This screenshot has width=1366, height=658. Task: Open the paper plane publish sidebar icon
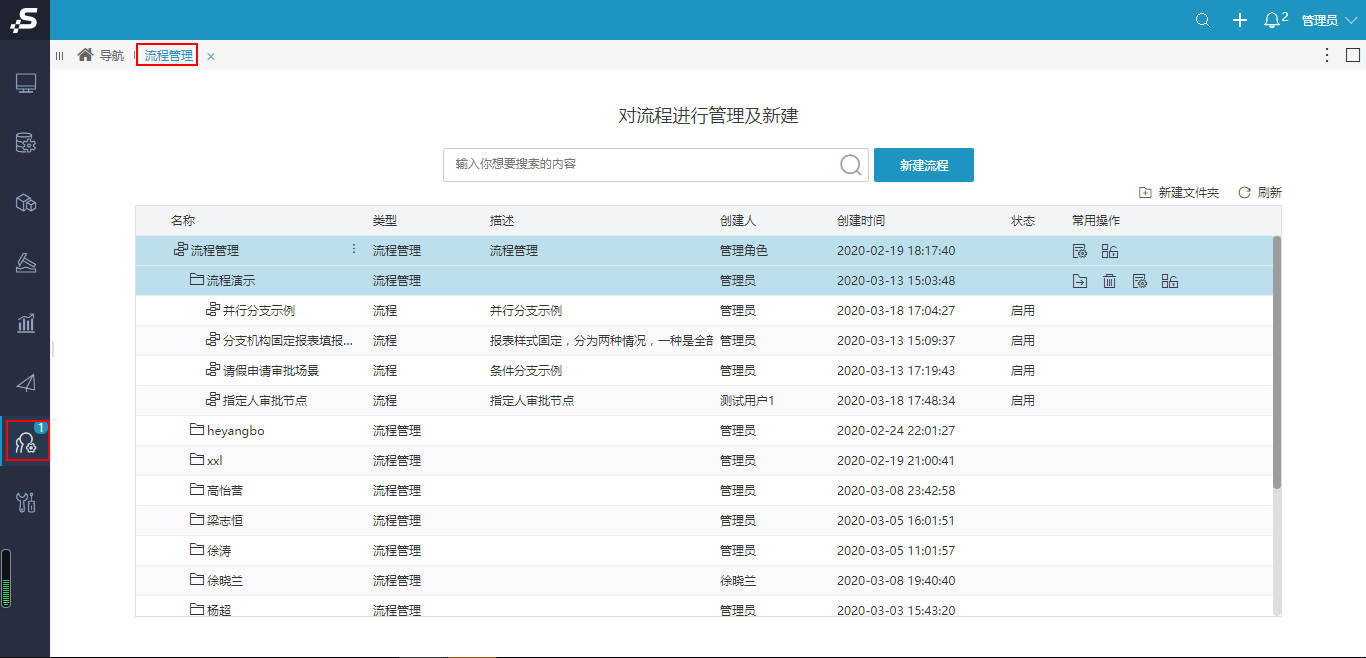point(26,382)
